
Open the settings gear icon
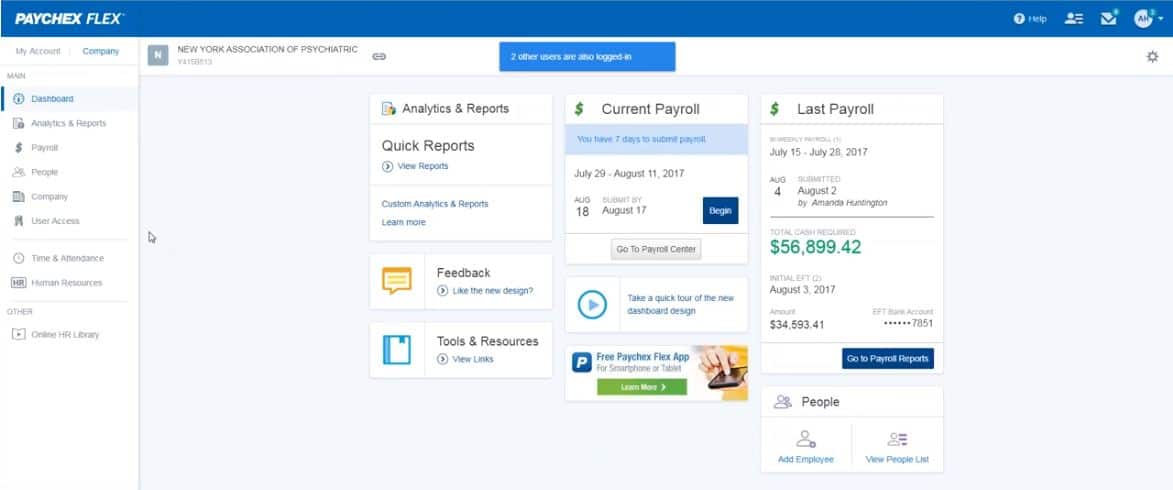click(x=1152, y=56)
